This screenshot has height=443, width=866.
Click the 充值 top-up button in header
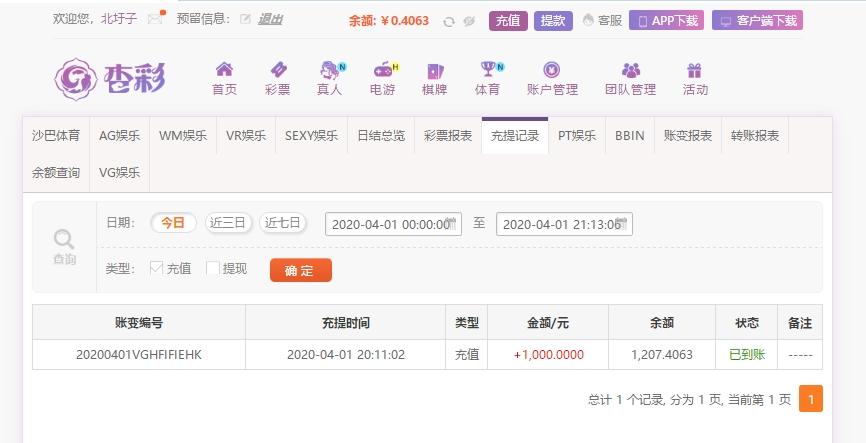pyautogui.click(x=508, y=21)
